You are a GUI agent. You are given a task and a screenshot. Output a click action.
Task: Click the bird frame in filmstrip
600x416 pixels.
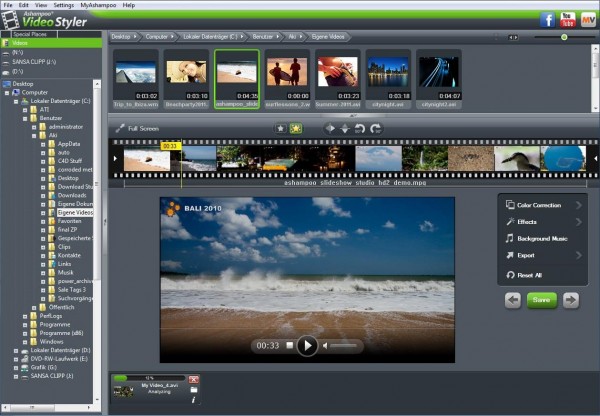point(517,158)
